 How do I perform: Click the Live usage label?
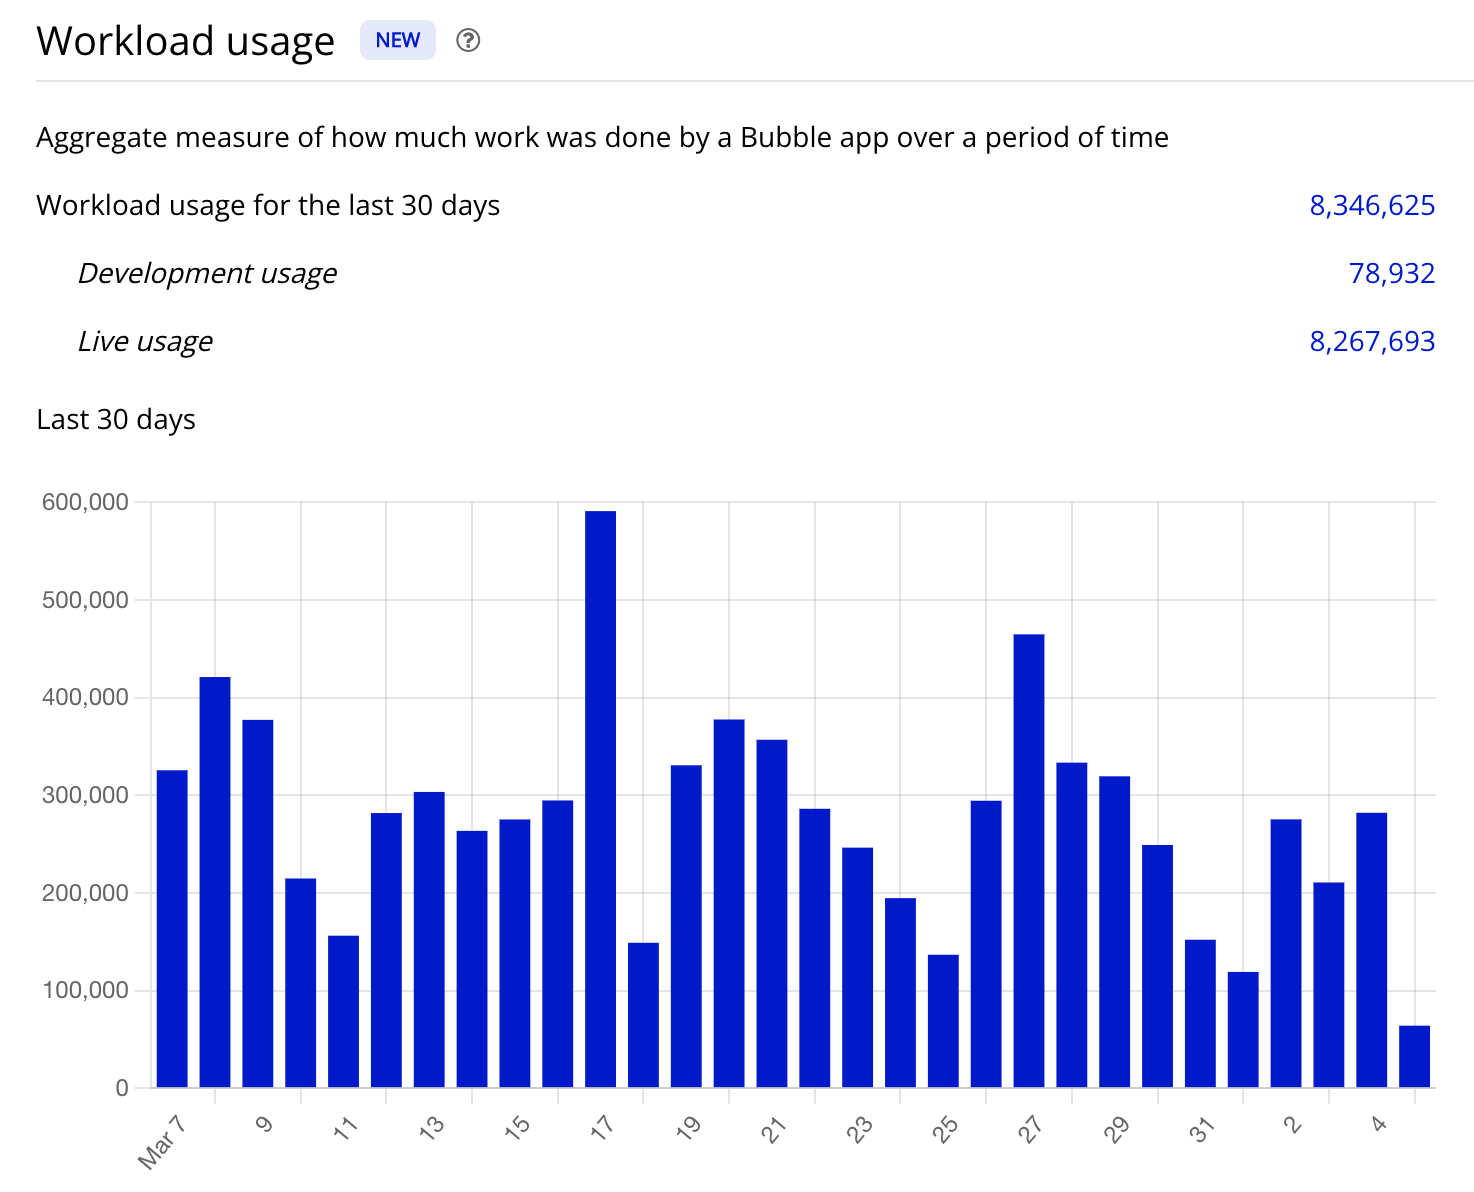(x=145, y=341)
